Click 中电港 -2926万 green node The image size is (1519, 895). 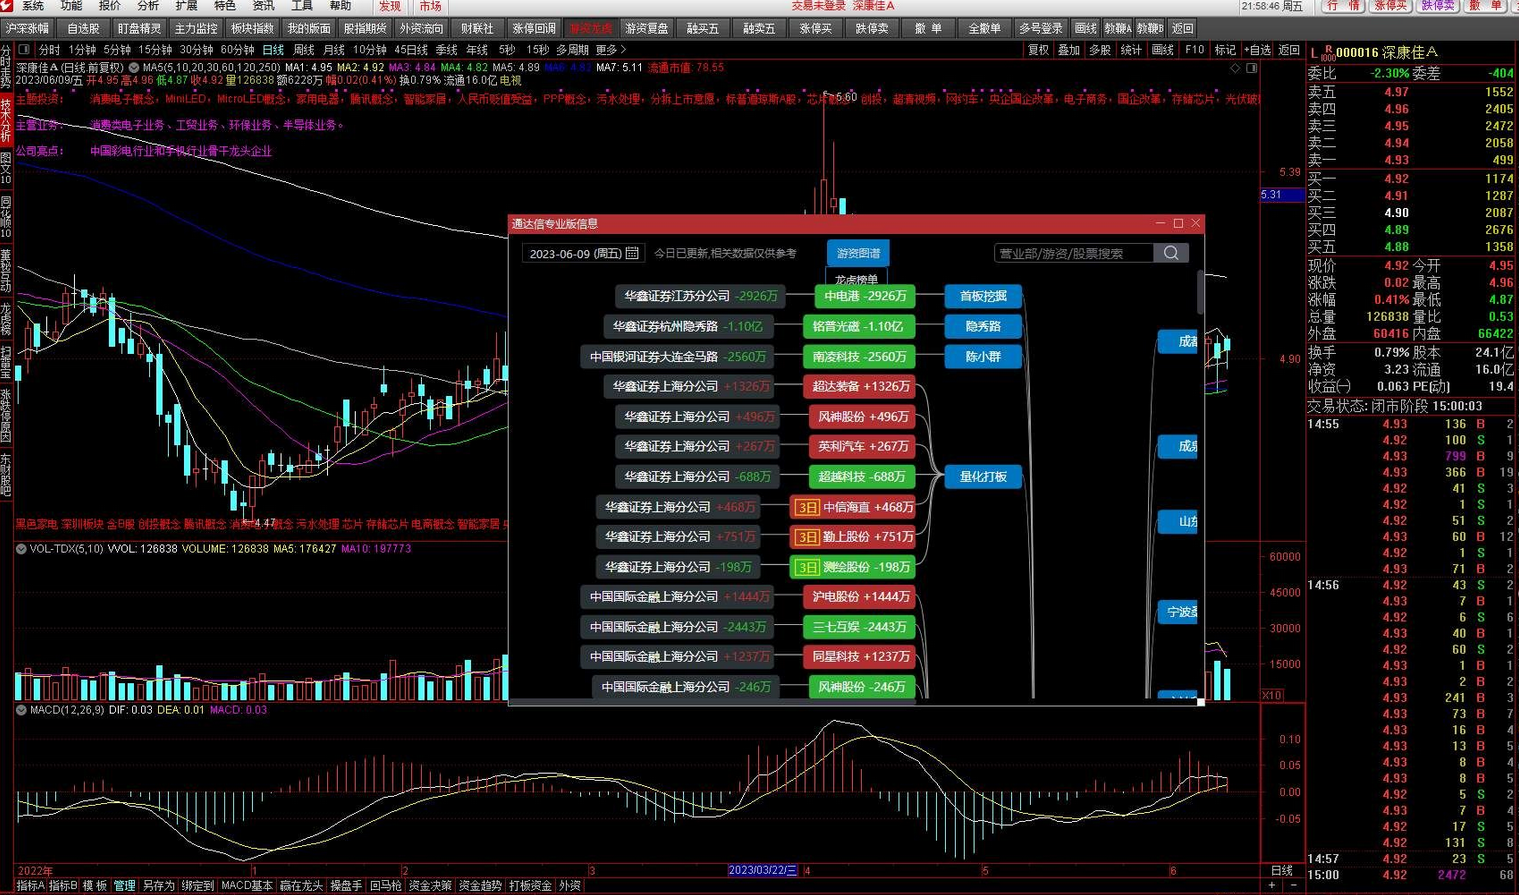(x=865, y=296)
